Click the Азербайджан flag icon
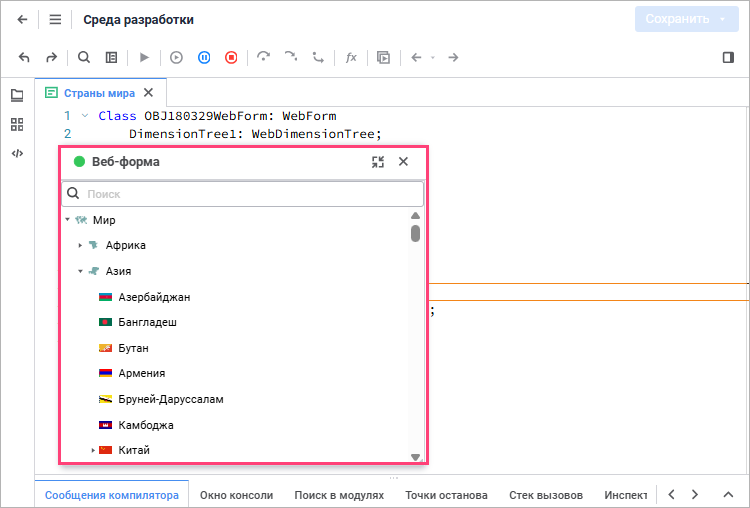Image resolution: width=750 pixels, height=508 pixels. (105, 297)
